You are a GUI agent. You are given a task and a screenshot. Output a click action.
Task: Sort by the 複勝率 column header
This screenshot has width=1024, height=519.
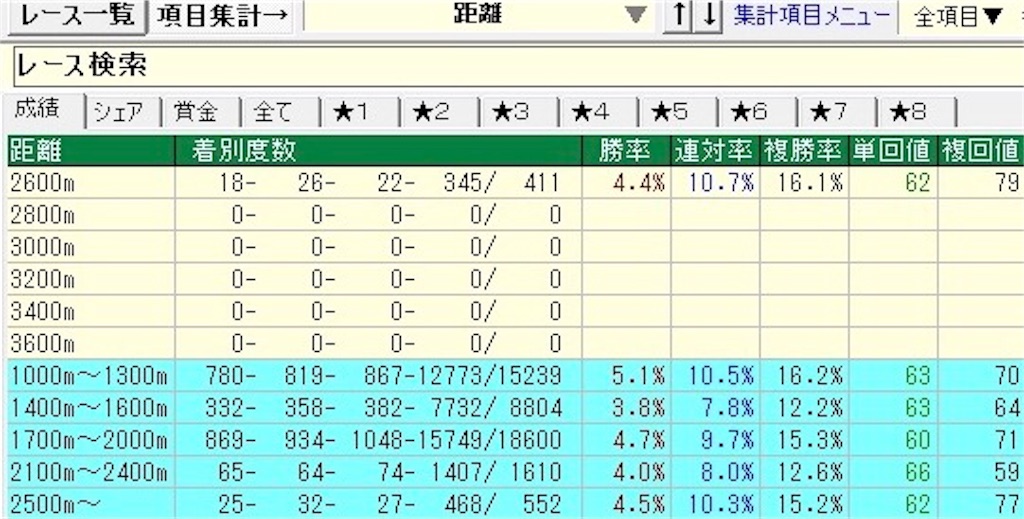click(804, 151)
